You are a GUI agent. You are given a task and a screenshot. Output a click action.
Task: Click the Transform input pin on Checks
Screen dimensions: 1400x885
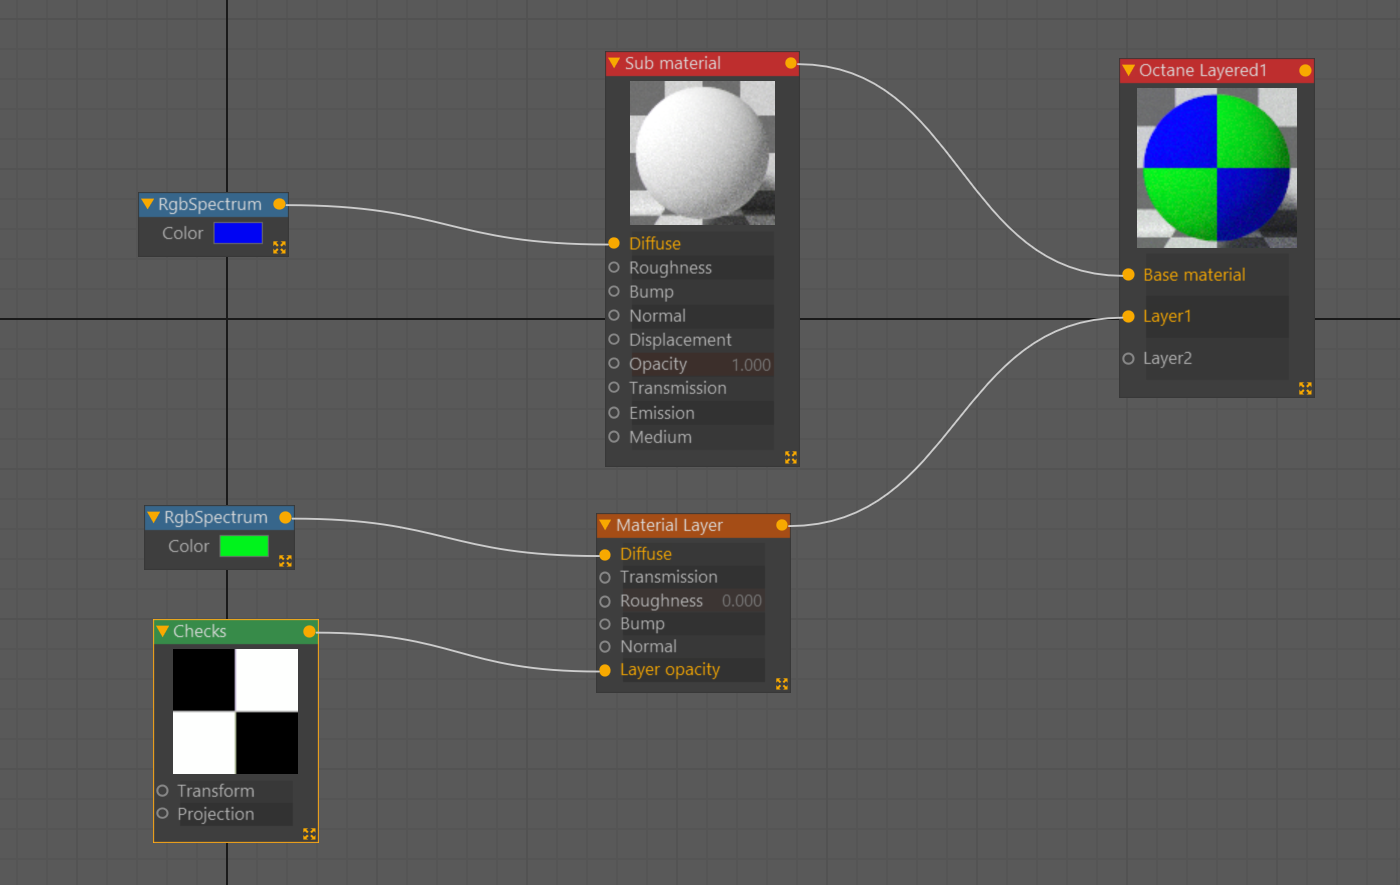point(162,790)
